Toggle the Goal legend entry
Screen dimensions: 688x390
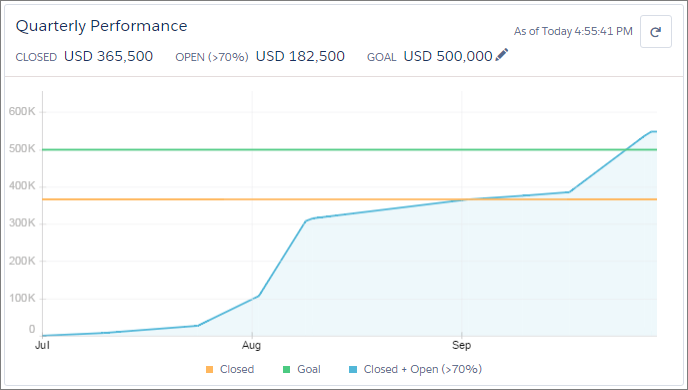(x=302, y=369)
